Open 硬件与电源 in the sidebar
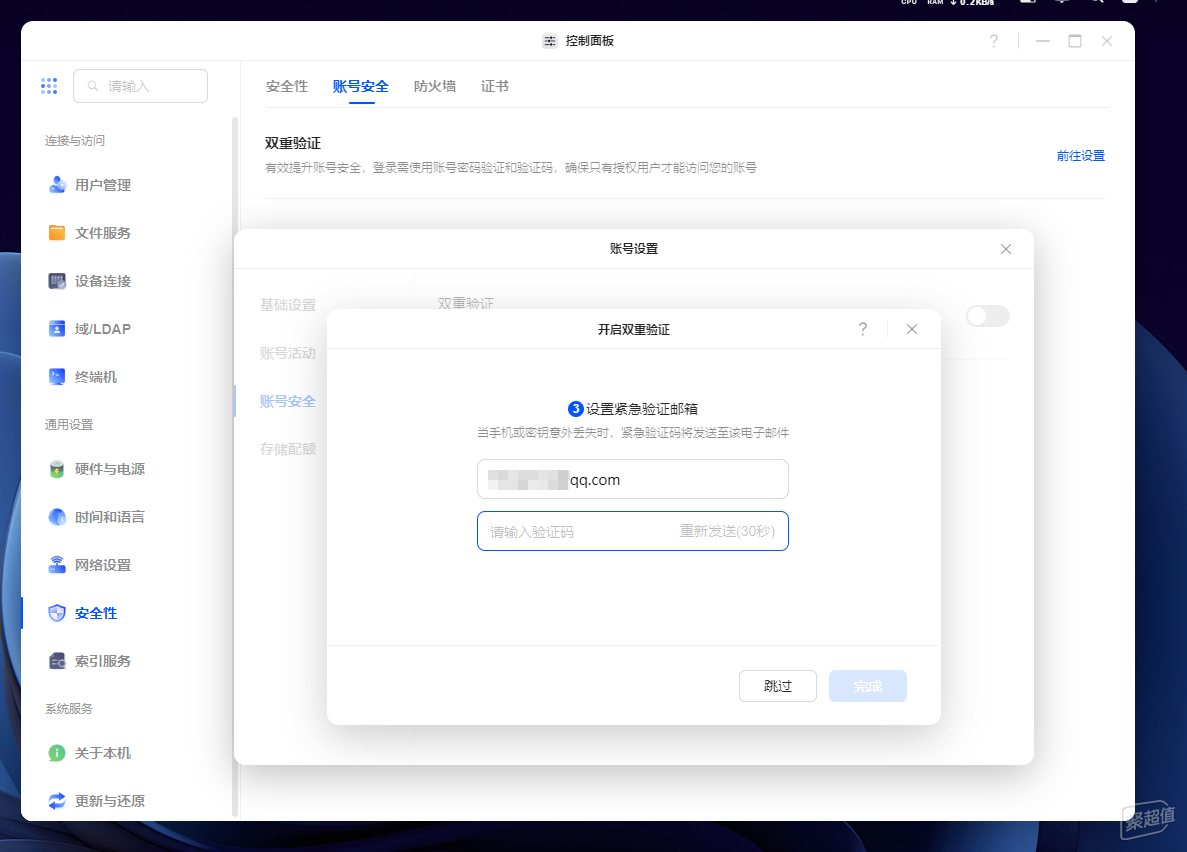This screenshot has height=852, width=1187. click(110, 469)
